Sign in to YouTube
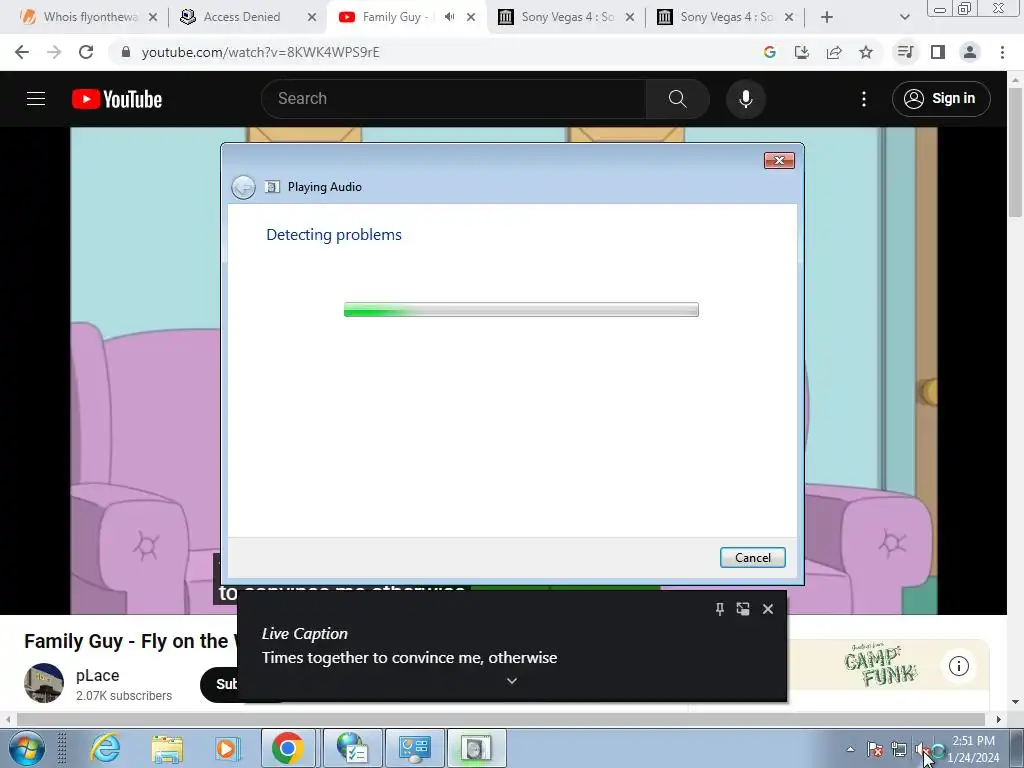 941,99
